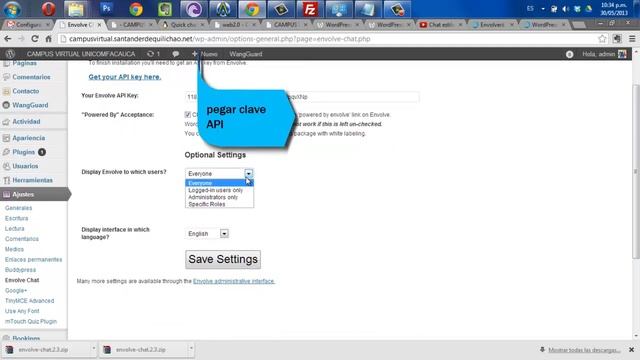Open Actividad in the sidebar
This screenshot has height=360, width=640.
[x=26, y=122]
